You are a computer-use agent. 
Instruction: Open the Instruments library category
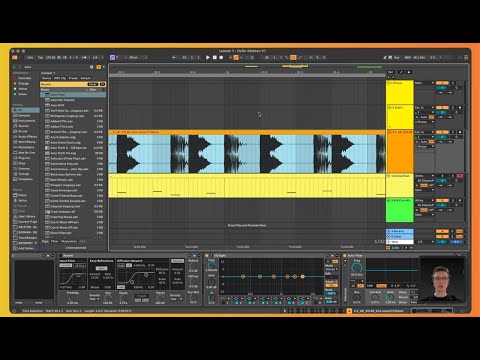pos(26,121)
